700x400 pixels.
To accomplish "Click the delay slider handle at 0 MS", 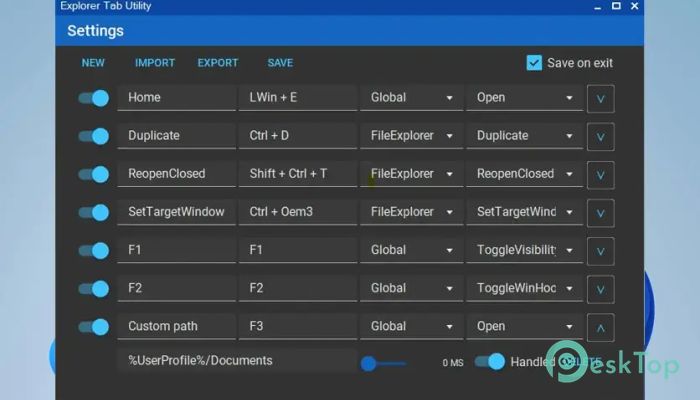I will [x=368, y=363].
